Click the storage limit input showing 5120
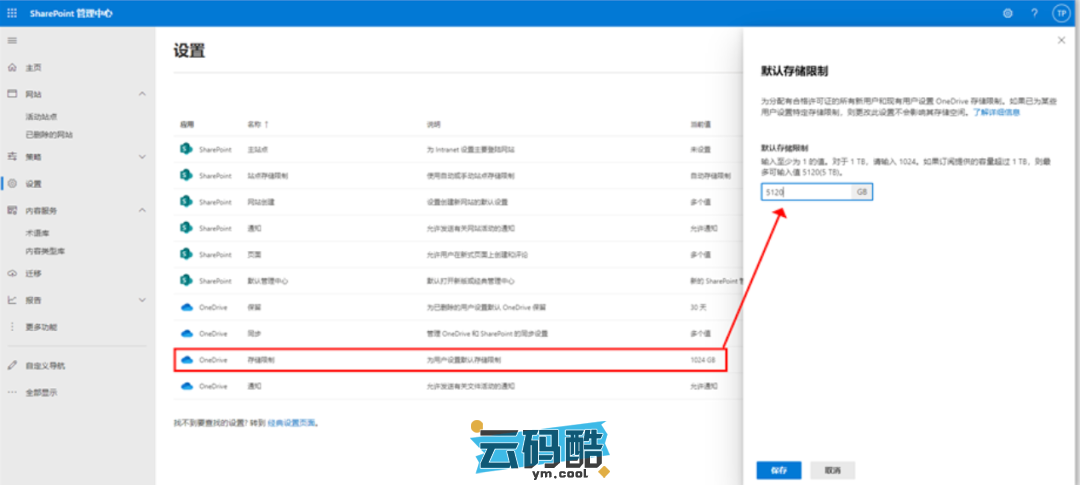Image resolution: width=1080 pixels, height=485 pixels. coord(805,191)
